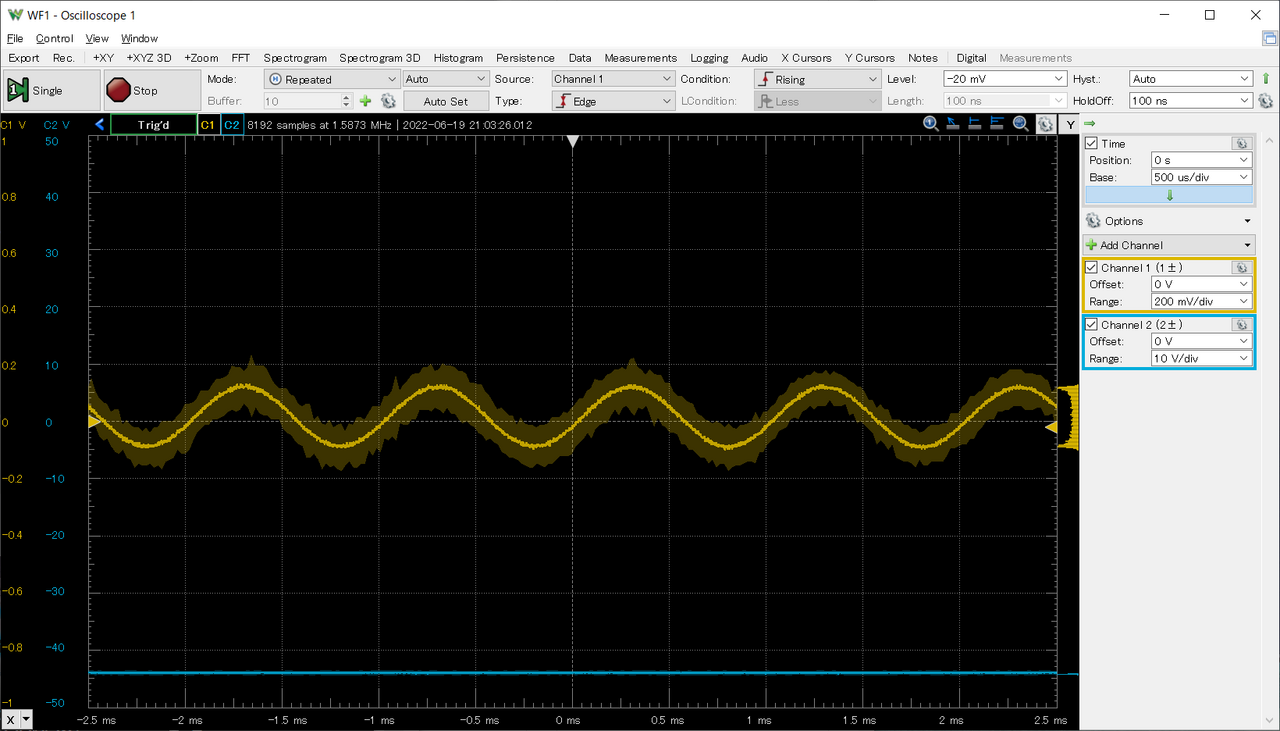Expand the trigger Source Channel 1 dropdown
Viewport: 1280px width, 731px height.
(x=613, y=79)
